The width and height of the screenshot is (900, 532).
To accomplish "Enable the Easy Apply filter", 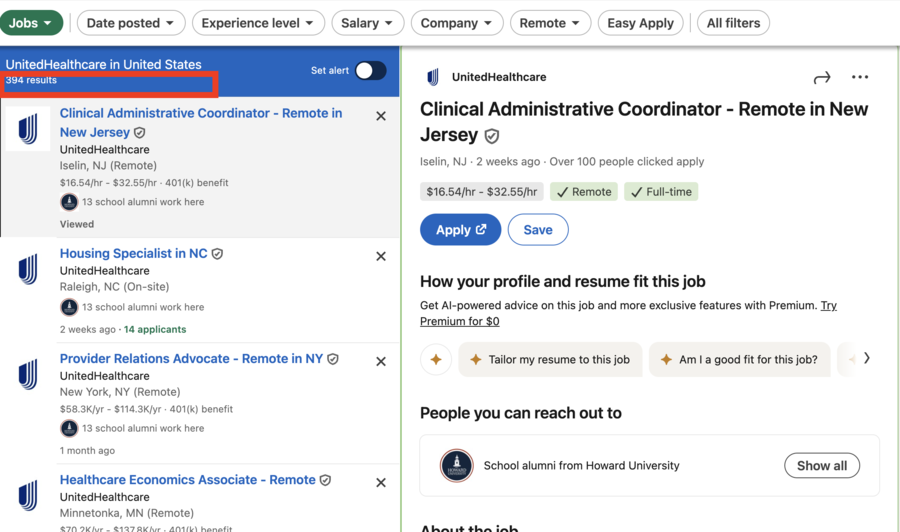I will [641, 23].
